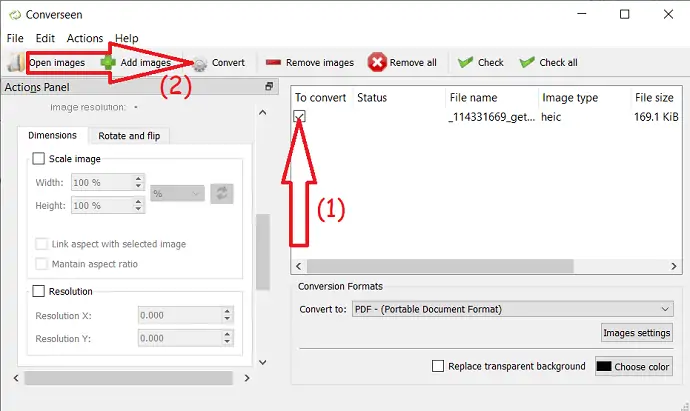Open the Actions menu

85,38
